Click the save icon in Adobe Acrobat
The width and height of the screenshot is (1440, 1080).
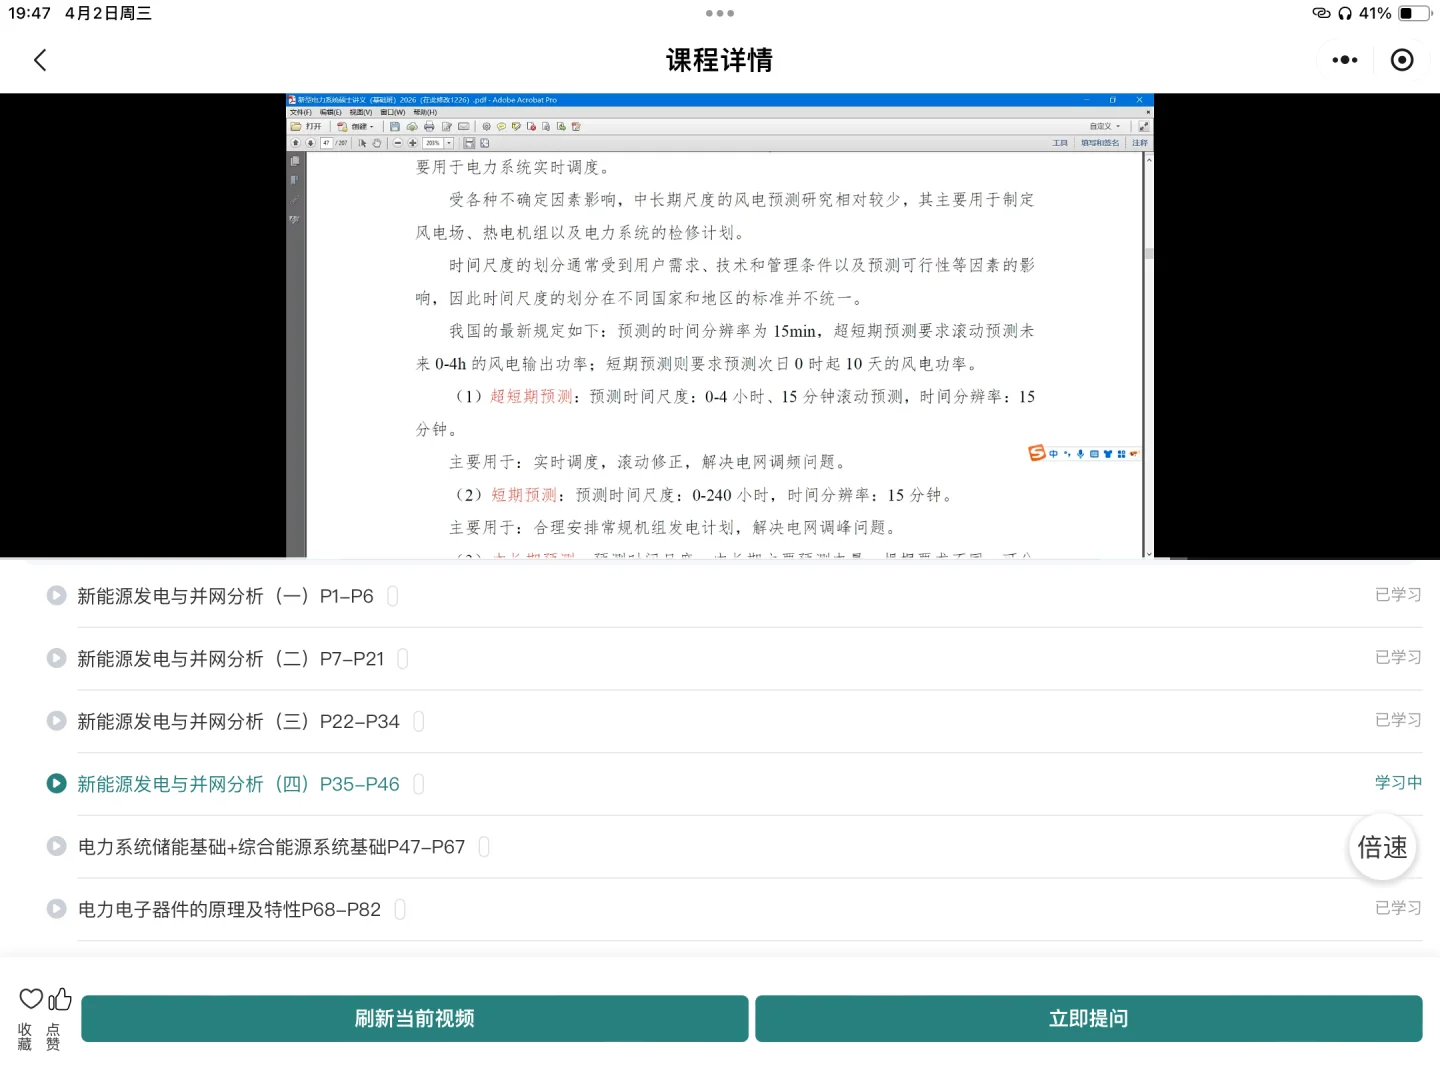395,126
